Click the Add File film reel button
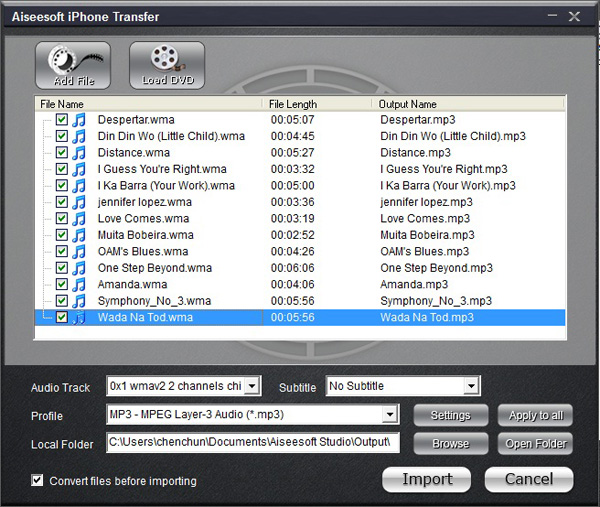Image resolution: width=600 pixels, height=507 pixels. coord(73,65)
